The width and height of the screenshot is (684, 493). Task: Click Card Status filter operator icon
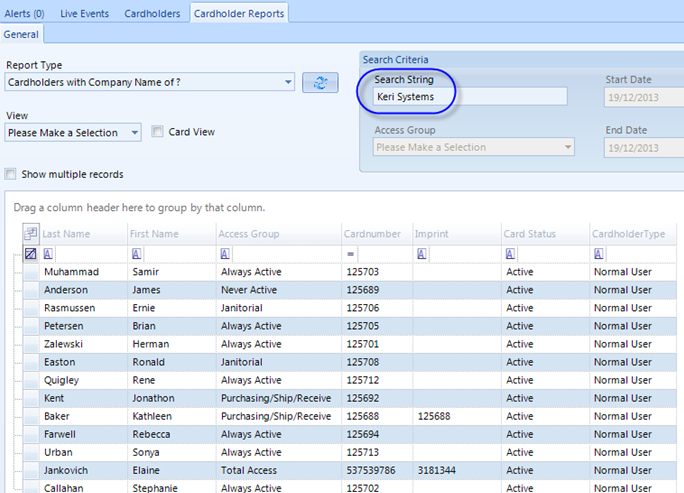click(510, 254)
